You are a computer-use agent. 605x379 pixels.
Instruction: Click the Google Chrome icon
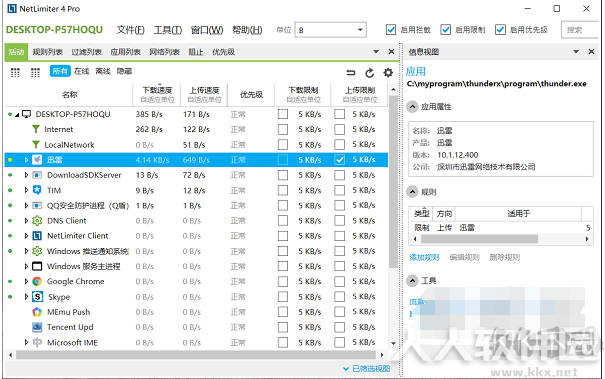click(x=37, y=281)
